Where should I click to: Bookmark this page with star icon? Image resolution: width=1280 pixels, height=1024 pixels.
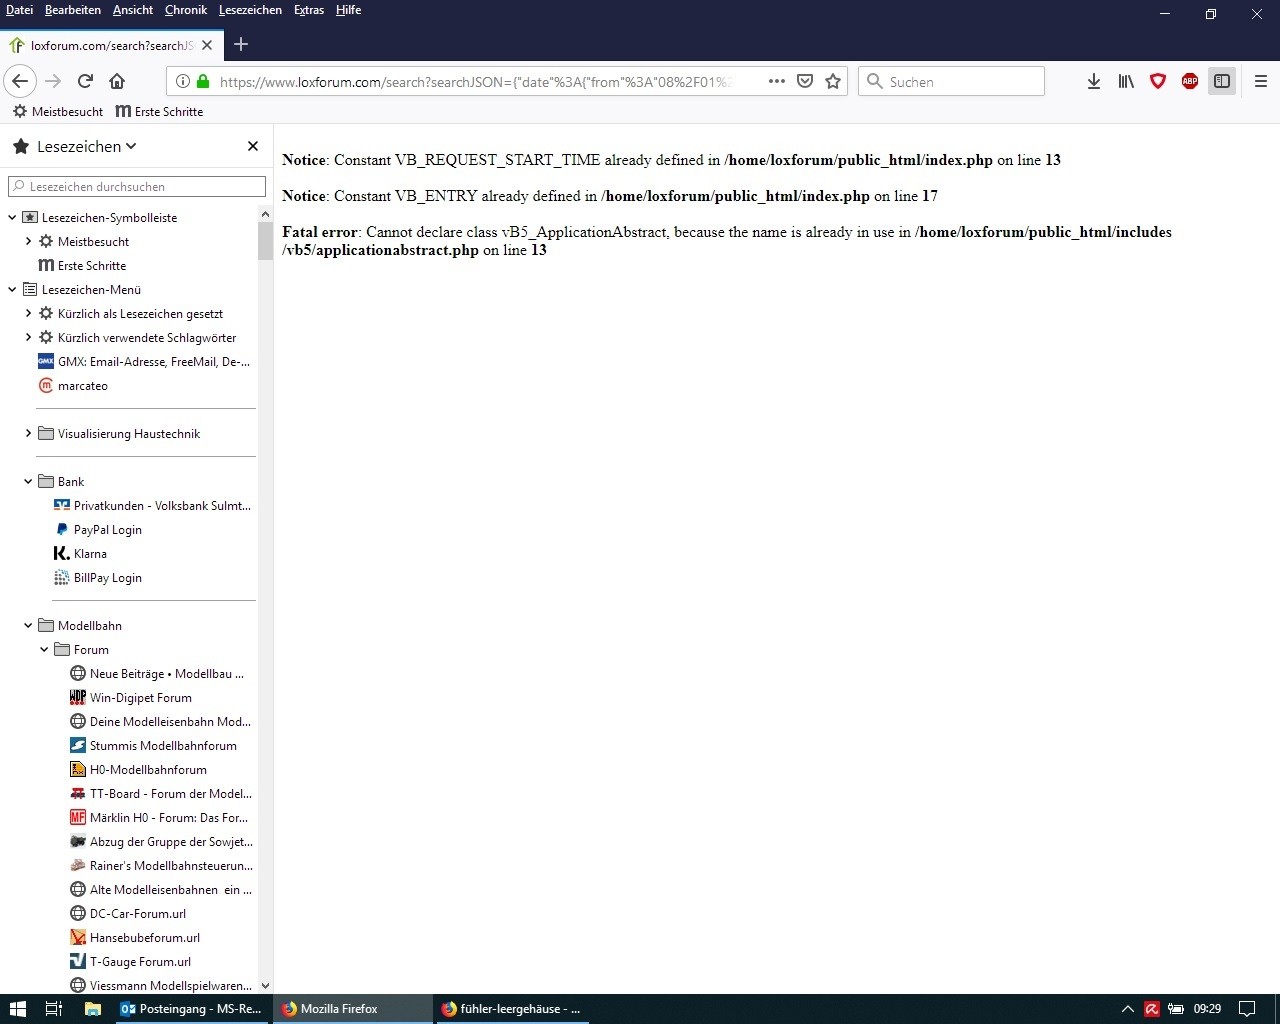click(x=833, y=81)
